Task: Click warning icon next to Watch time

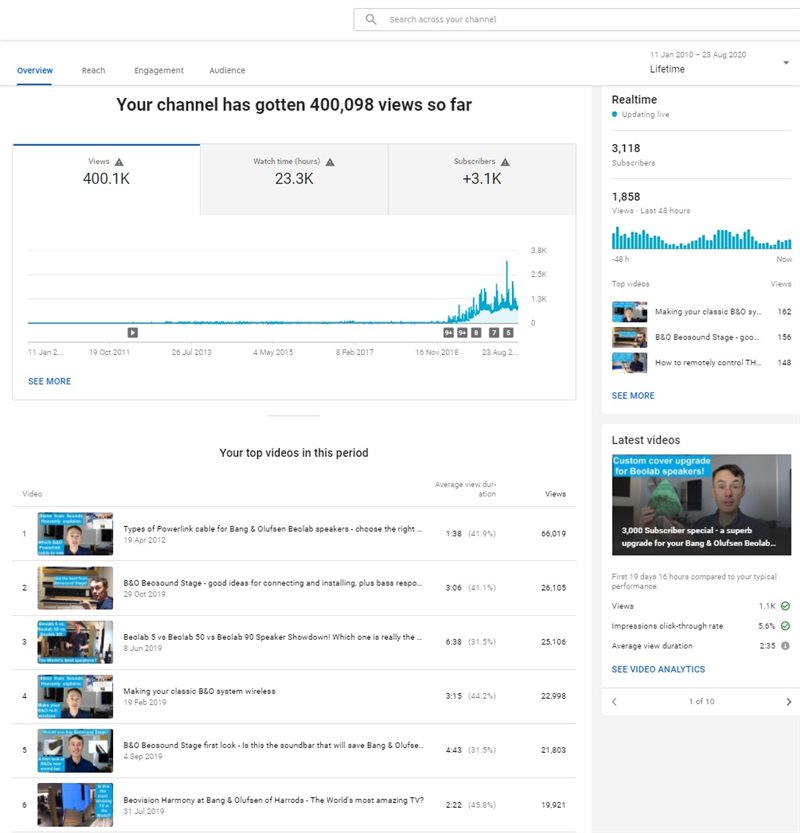Action: click(x=330, y=162)
